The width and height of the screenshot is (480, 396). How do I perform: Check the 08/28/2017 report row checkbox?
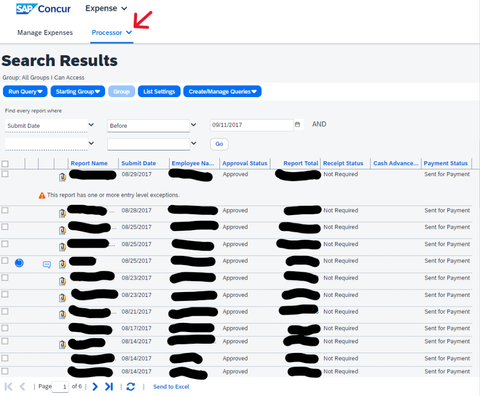[x=5, y=210]
